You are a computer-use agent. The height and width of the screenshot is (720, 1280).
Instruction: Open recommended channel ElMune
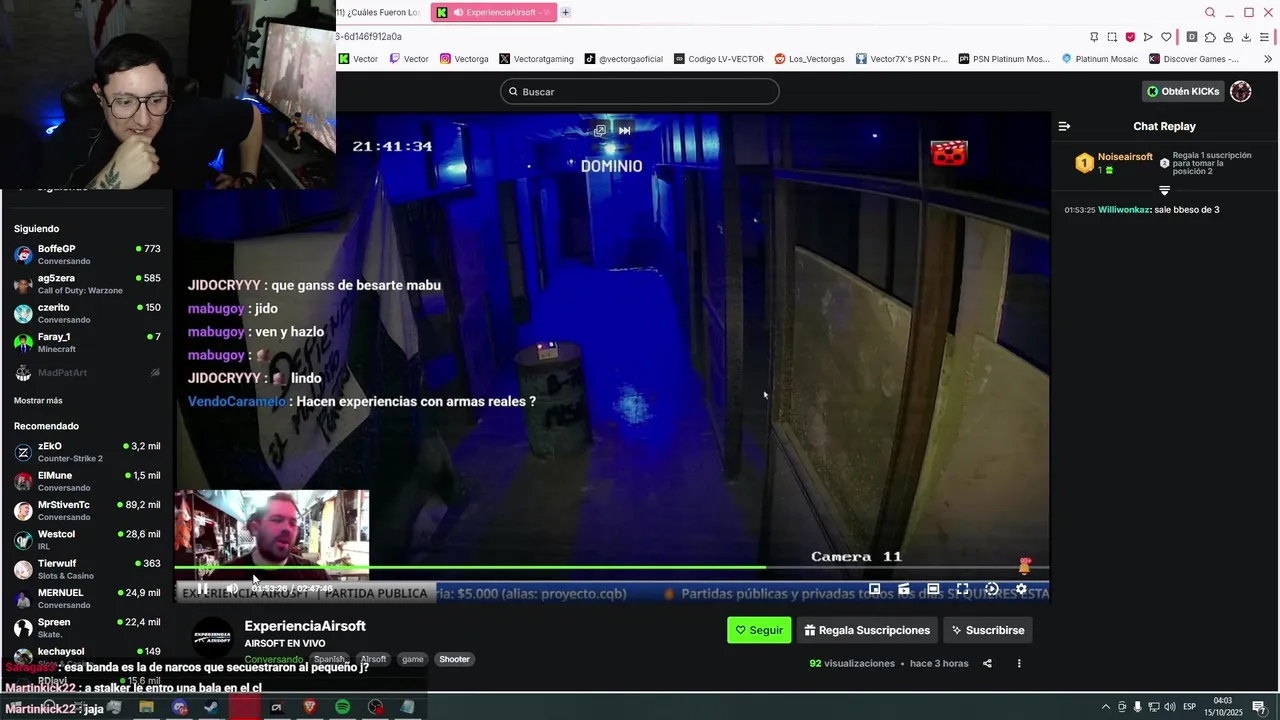[x=87, y=481]
